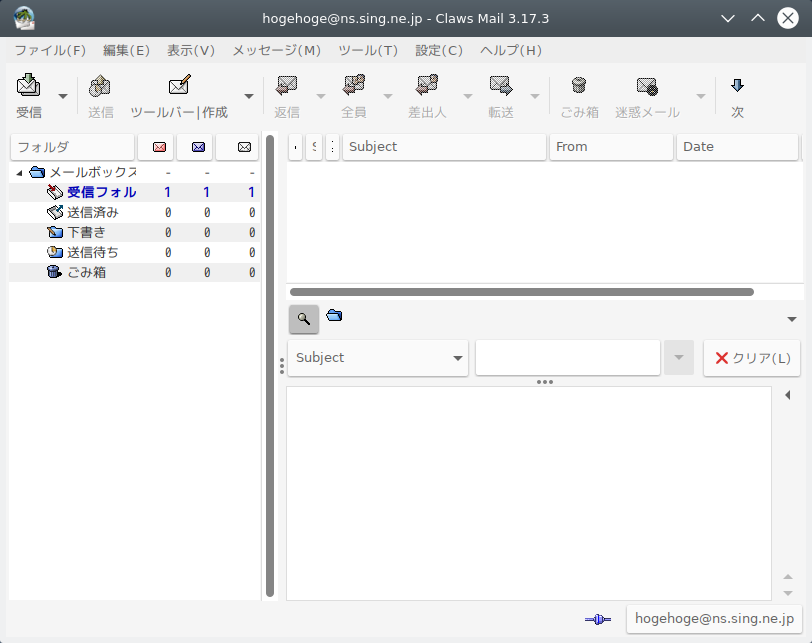Click the status 'S' column header

pyautogui.click(x=314, y=147)
